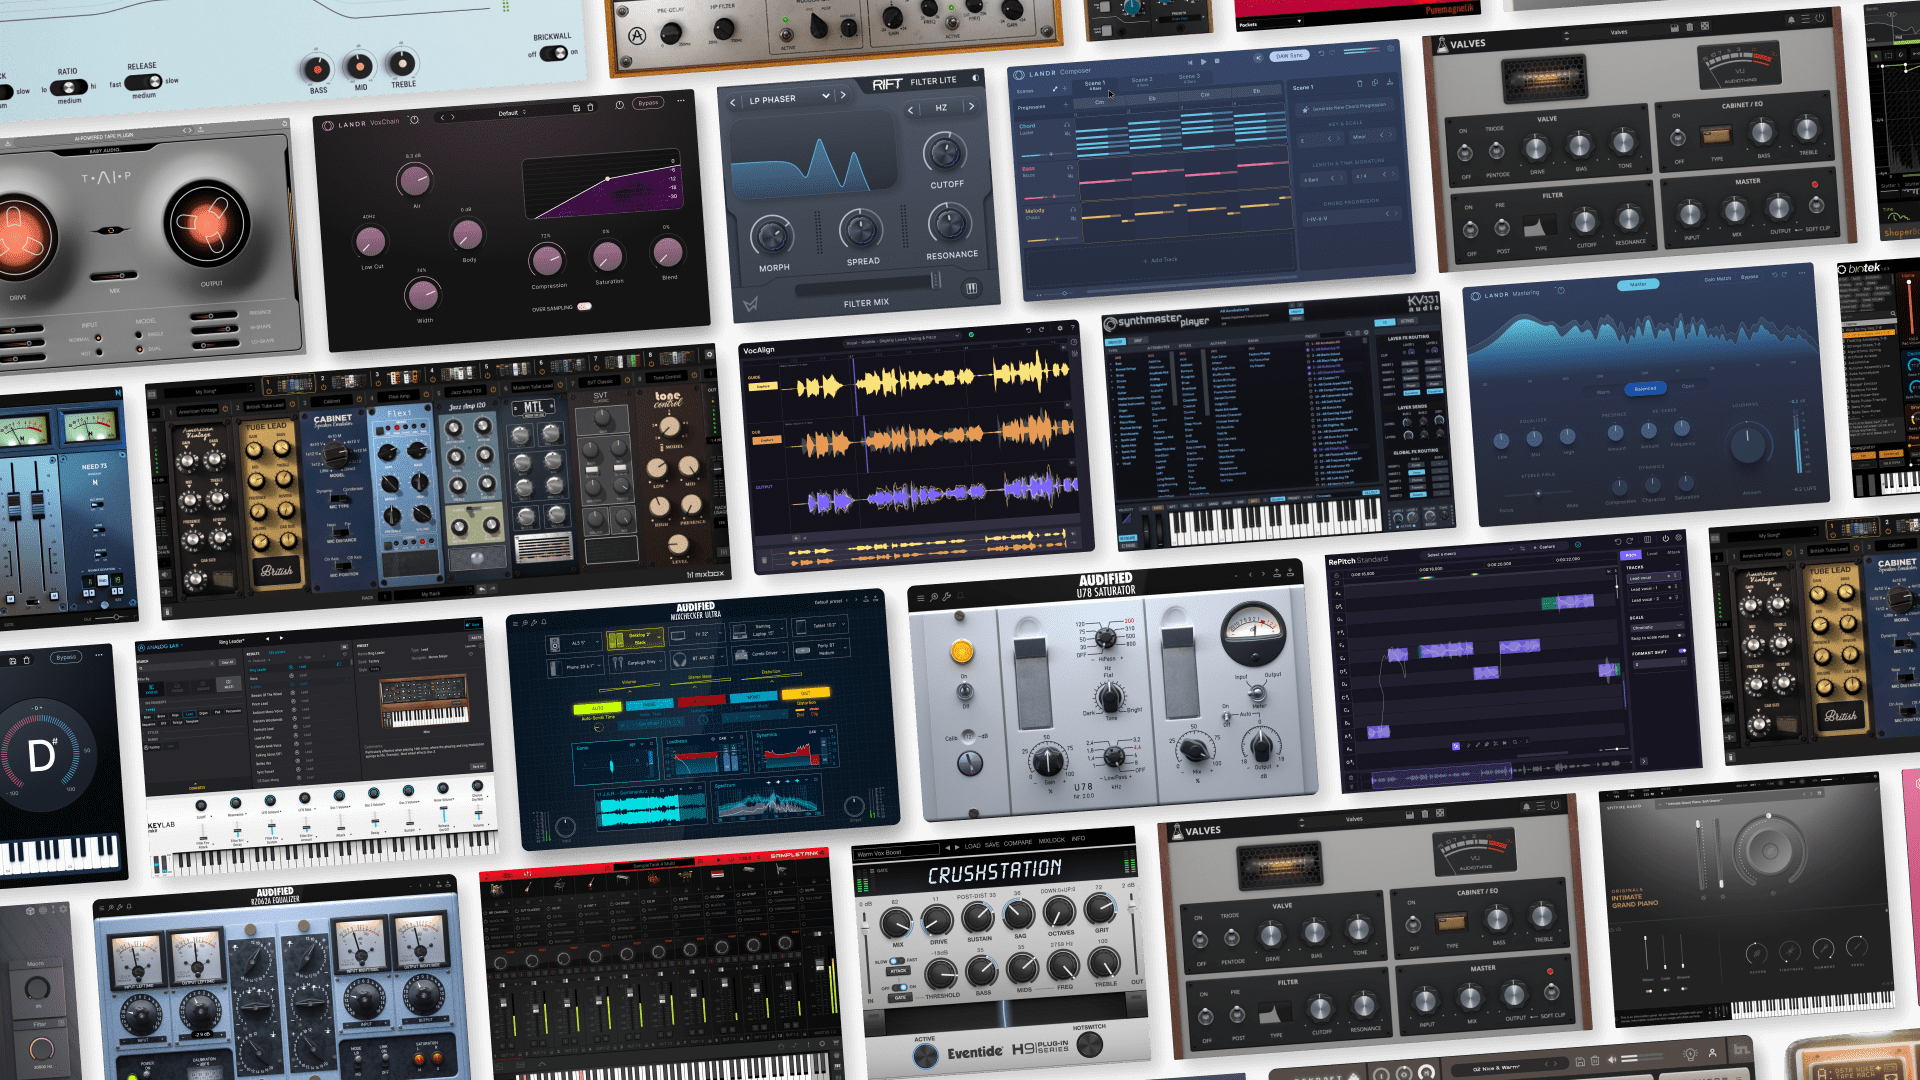Image resolution: width=1920 pixels, height=1080 pixels.
Task: Solo the Chord track with its headphone icon
Action: pos(1066,125)
